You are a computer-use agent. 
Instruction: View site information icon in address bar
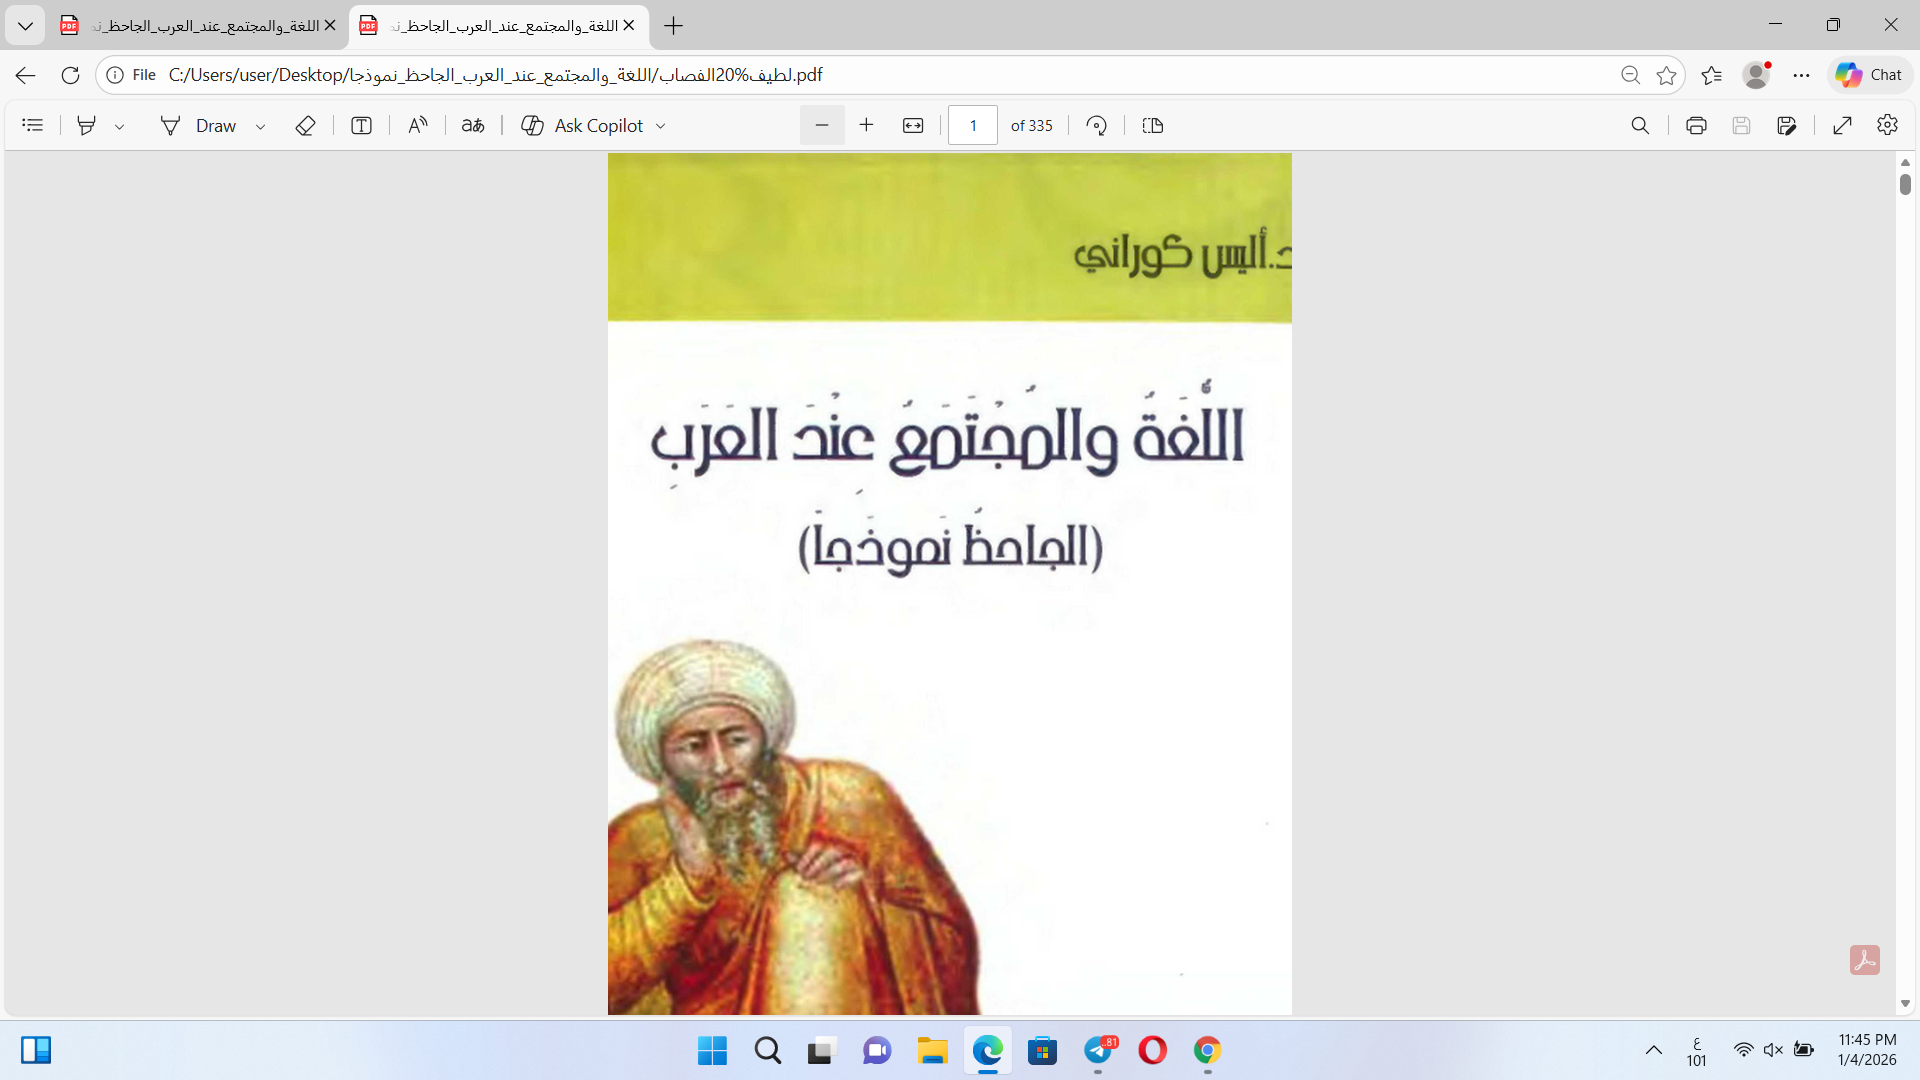tap(115, 75)
